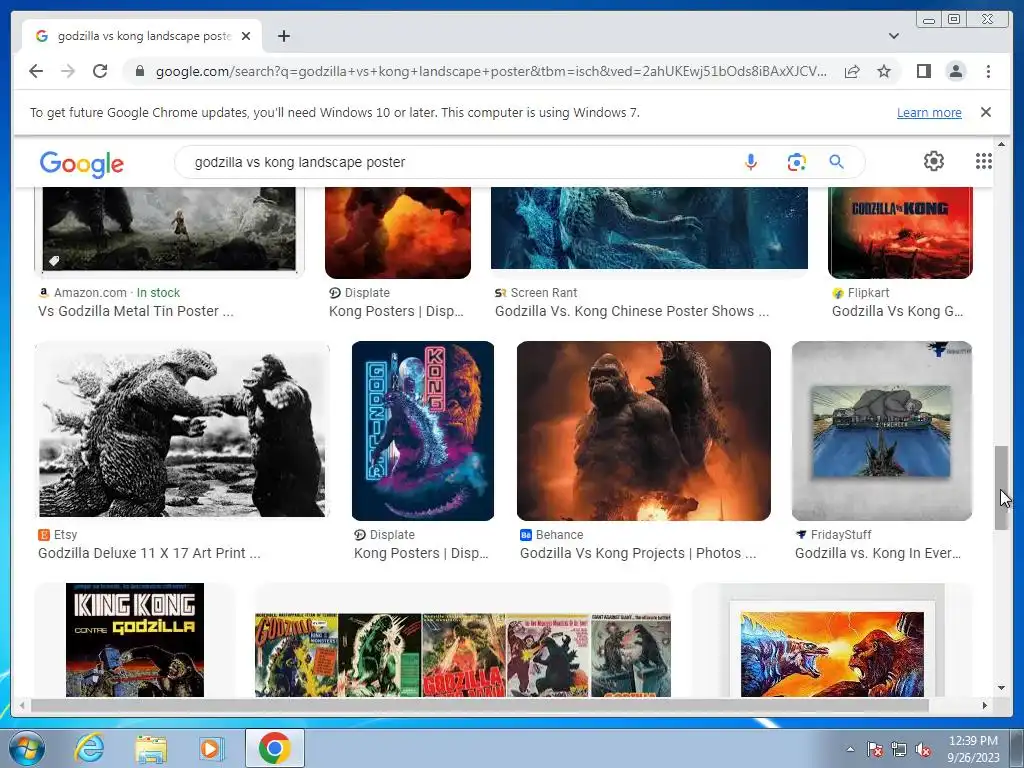Click the scroll down arrow
The height and width of the screenshot is (768, 1024).
coord(1001,688)
